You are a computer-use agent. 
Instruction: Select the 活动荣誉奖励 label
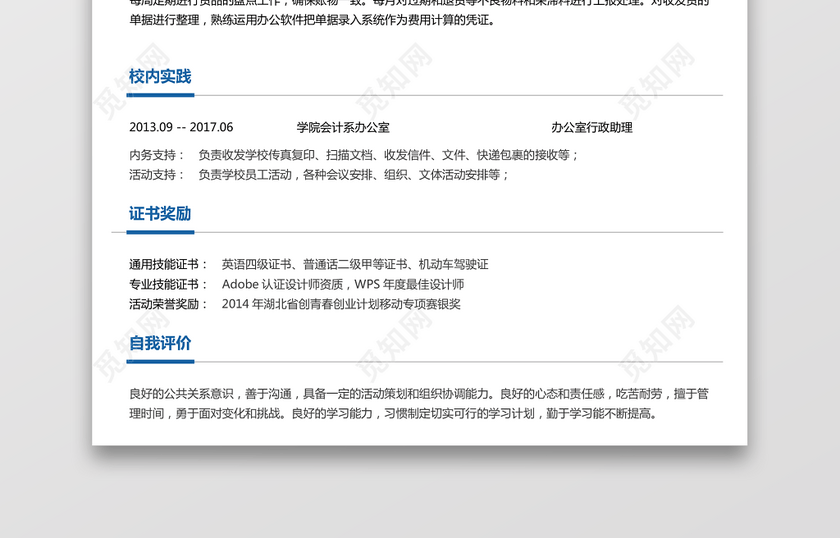pyautogui.click(x=168, y=304)
